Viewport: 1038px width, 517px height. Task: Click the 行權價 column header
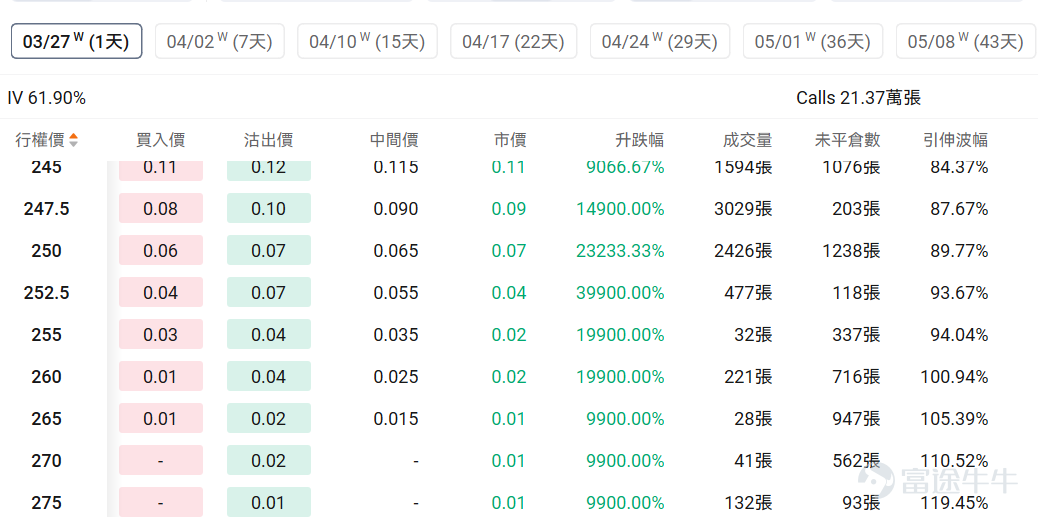pos(40,140)
